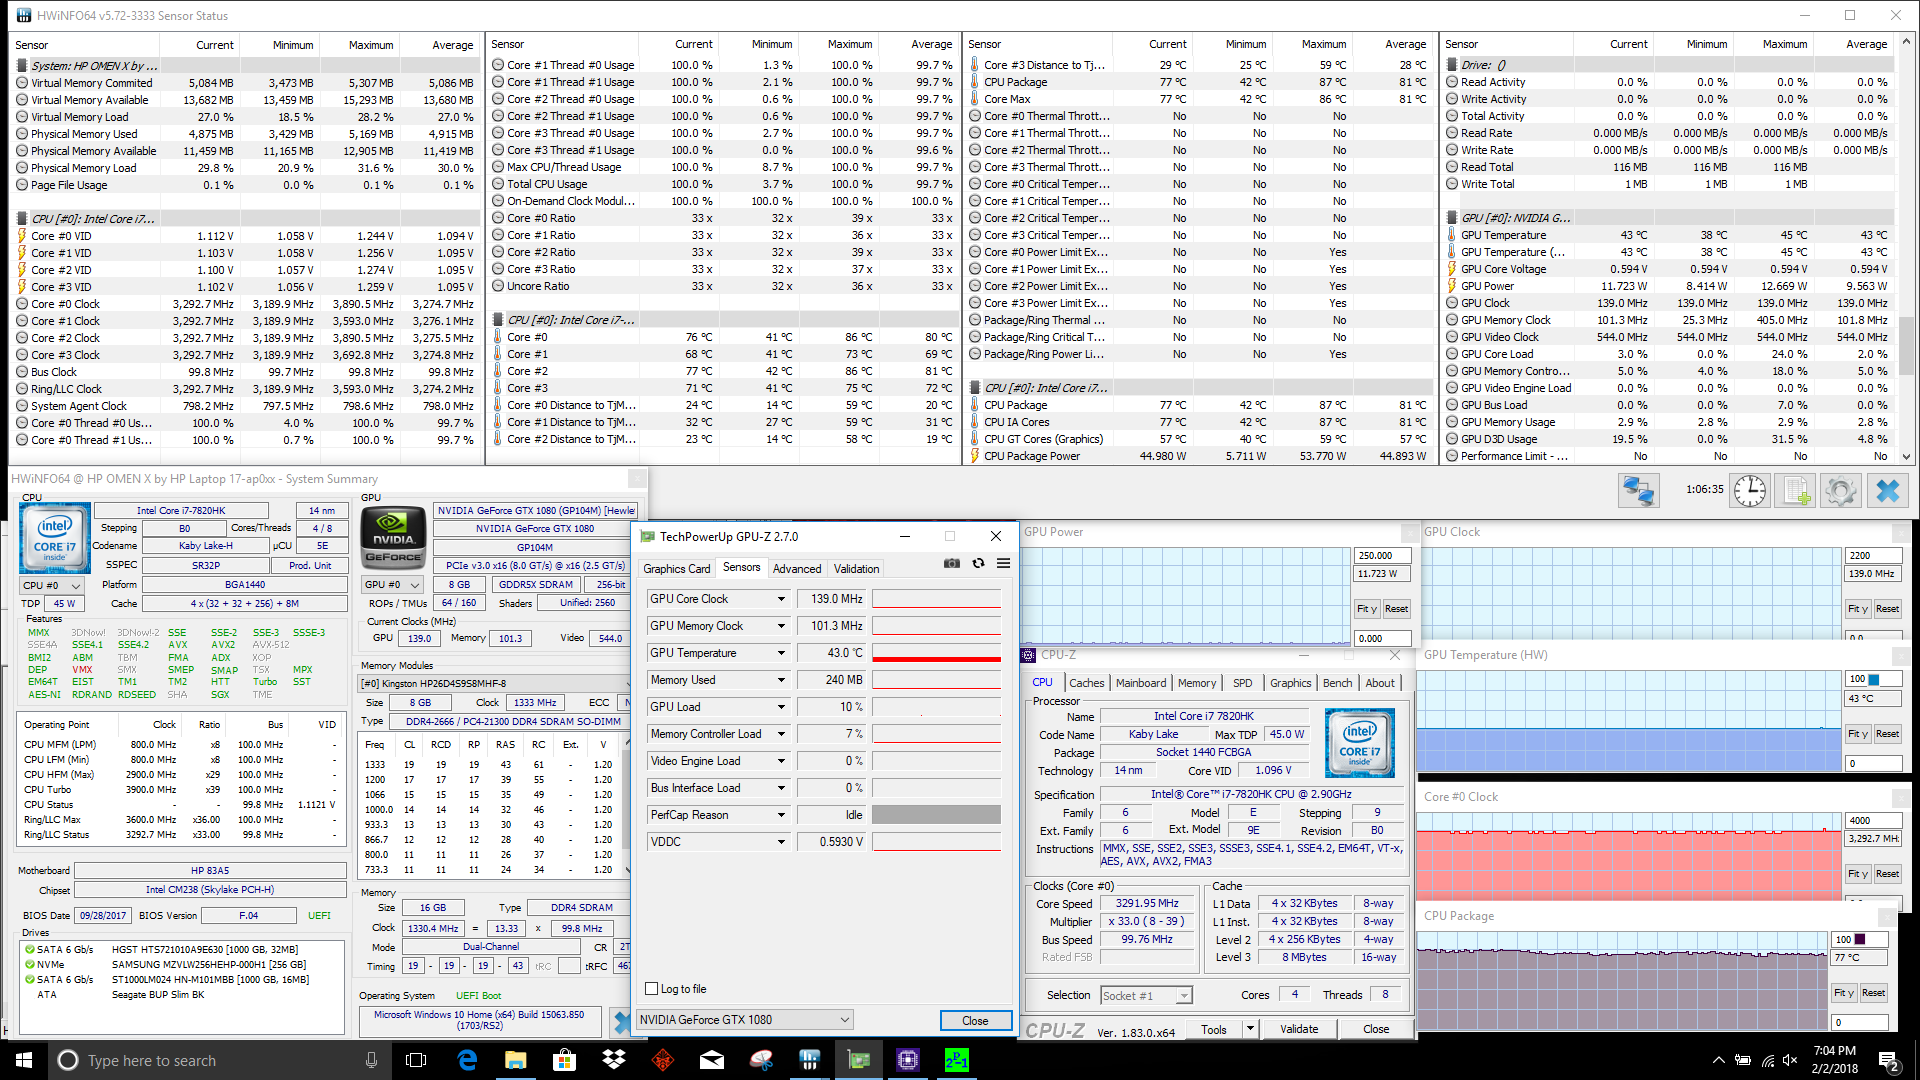Click the GPU-Z screenshot camera icon
The image size is (1920, 1080).
coord(951,564)
